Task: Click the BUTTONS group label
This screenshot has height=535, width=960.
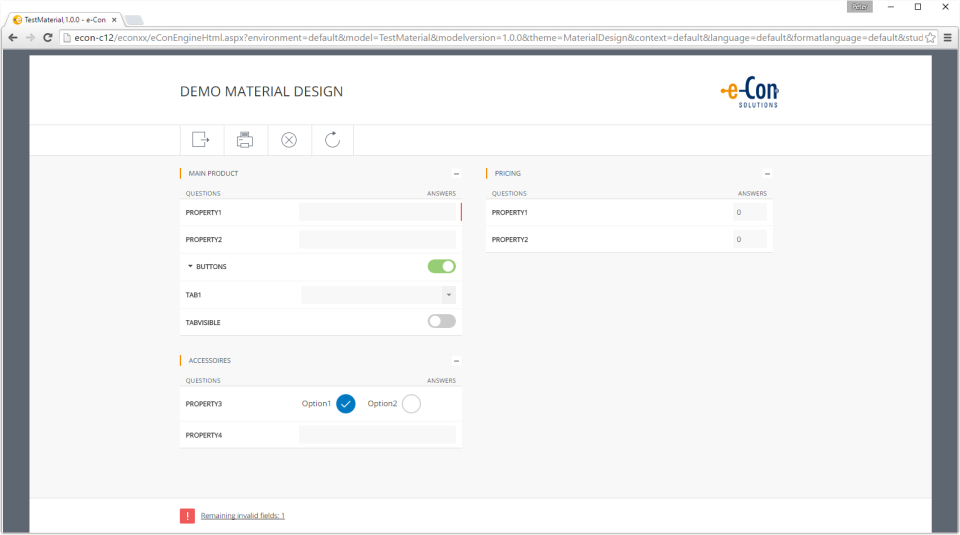Action: (x=211, y=267)
